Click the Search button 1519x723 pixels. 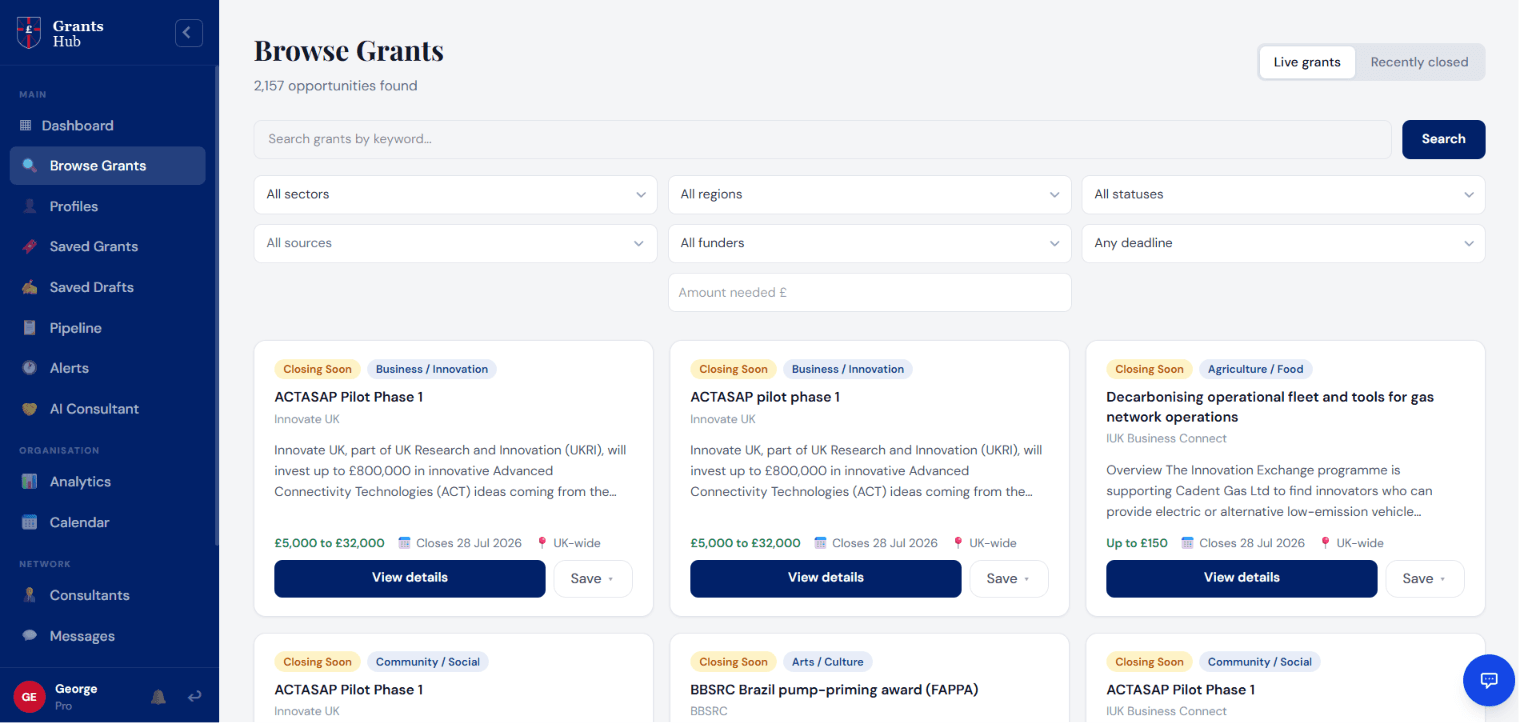pyautogui.click(x=1443, y=139)
